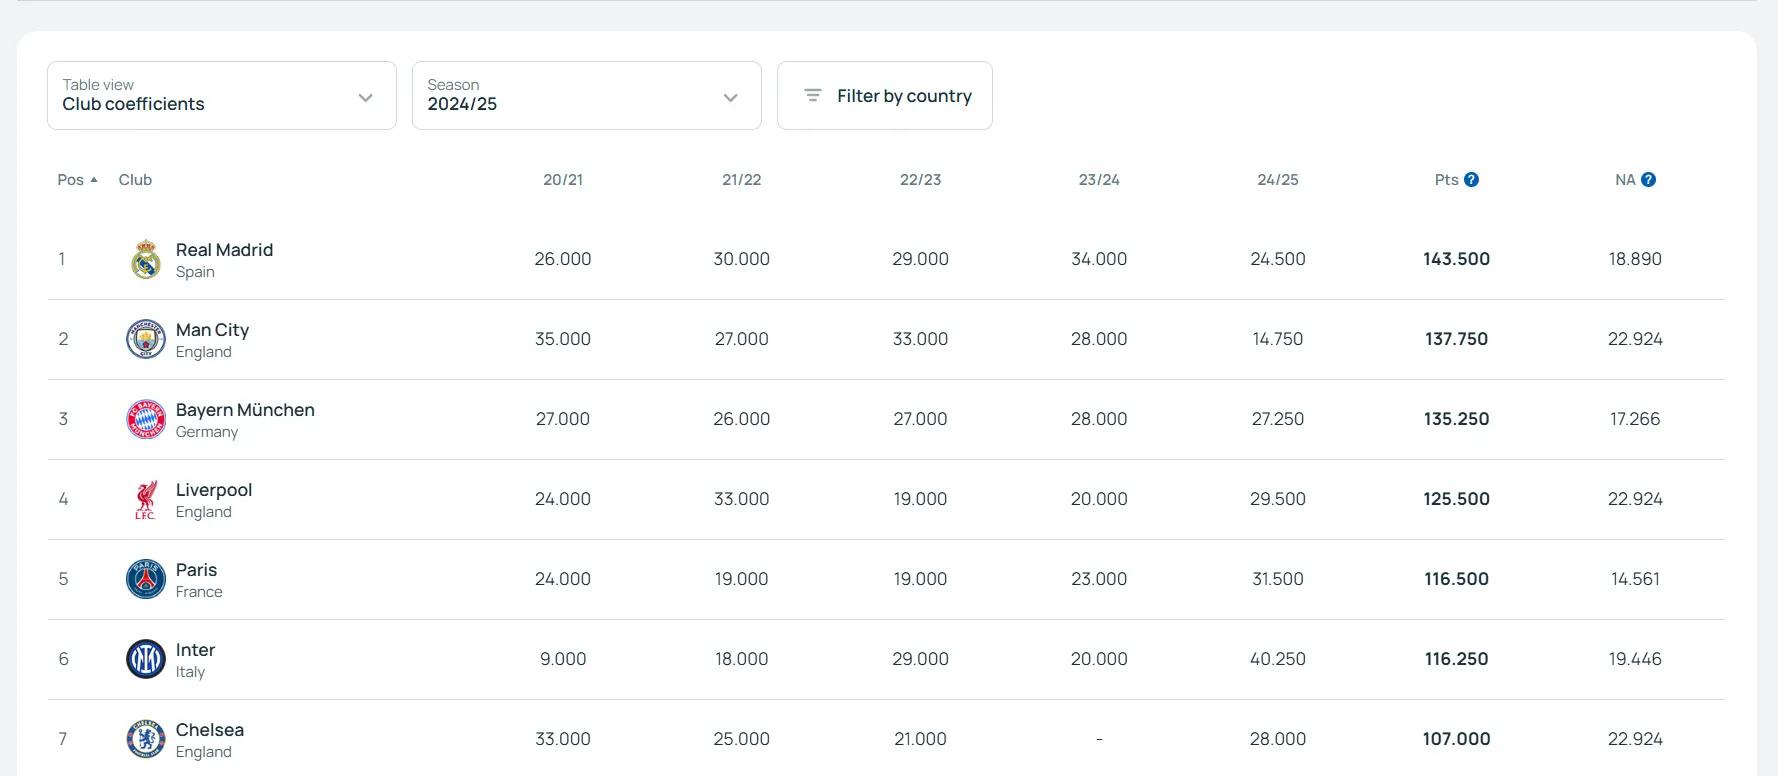Click Bayern München's 24/25 value 27.250

pos(1278,419)
